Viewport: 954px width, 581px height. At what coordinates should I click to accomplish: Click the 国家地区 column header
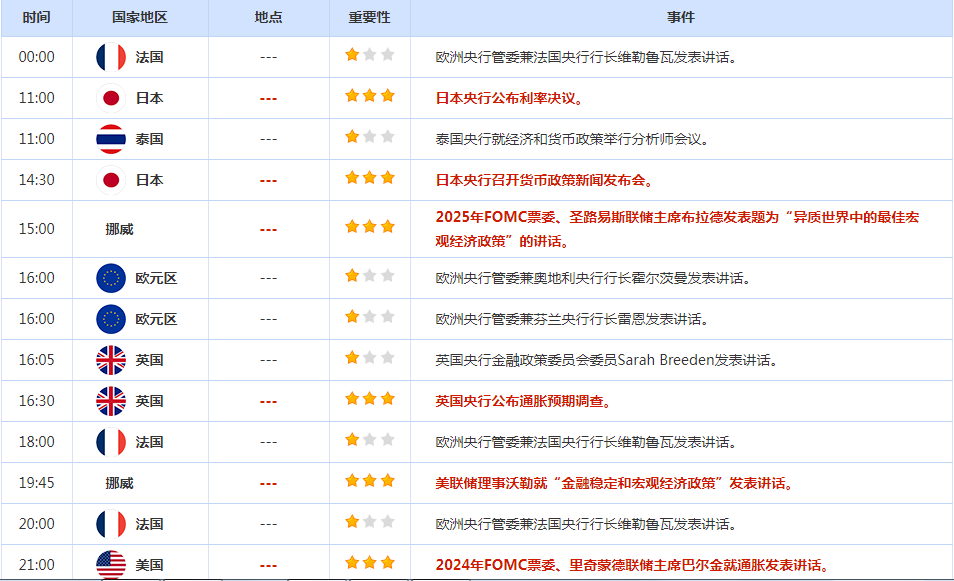coord(139,16)
